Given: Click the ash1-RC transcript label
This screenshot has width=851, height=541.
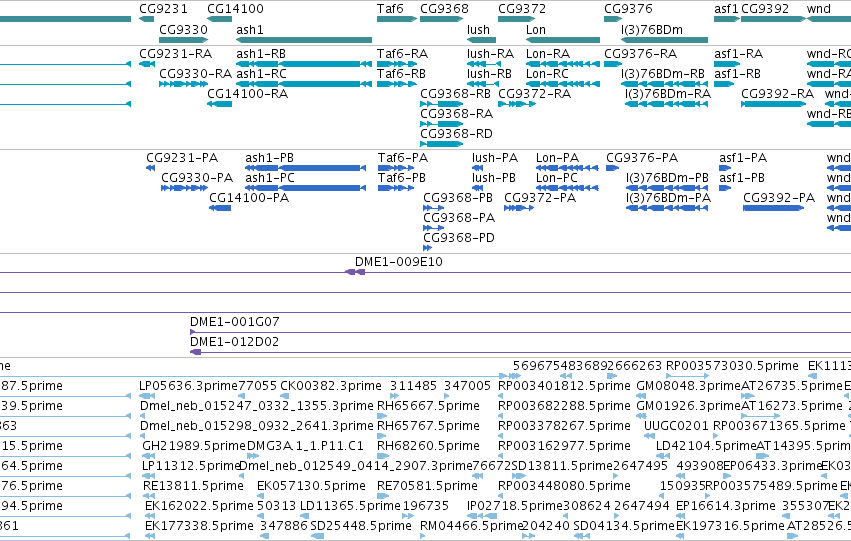Looking at the screenshot, I should pyautogui.click(x=261, y=74).
